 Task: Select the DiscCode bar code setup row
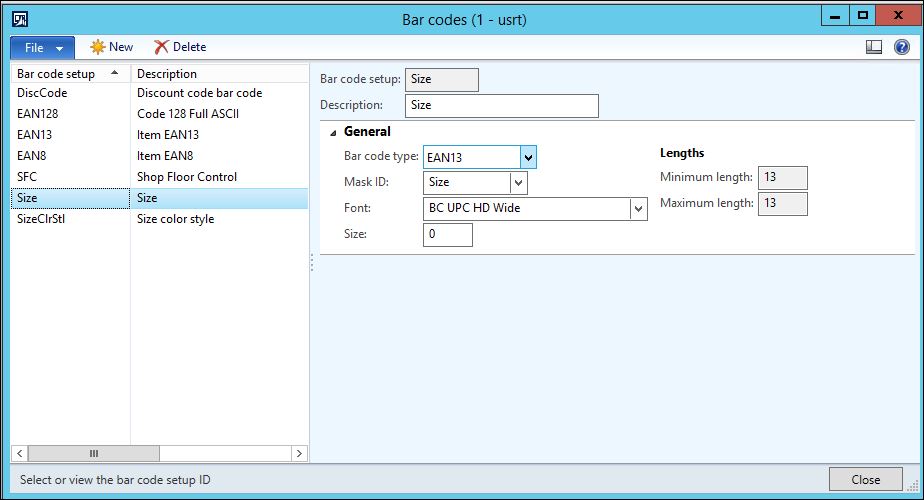pyautogui.click(x=42, y=93)
